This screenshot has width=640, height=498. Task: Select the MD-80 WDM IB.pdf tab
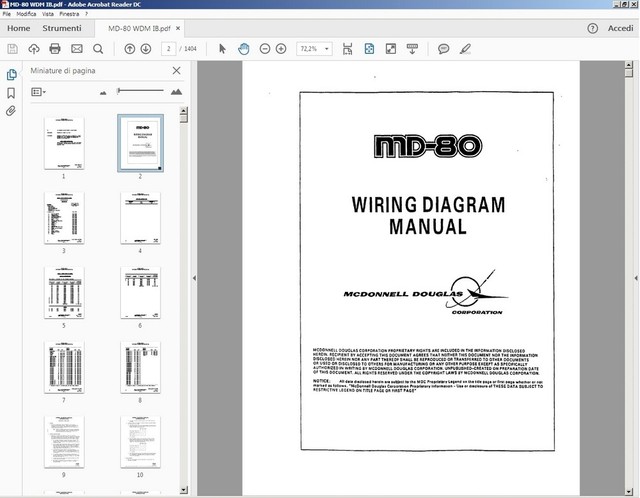tap(139, 29)
